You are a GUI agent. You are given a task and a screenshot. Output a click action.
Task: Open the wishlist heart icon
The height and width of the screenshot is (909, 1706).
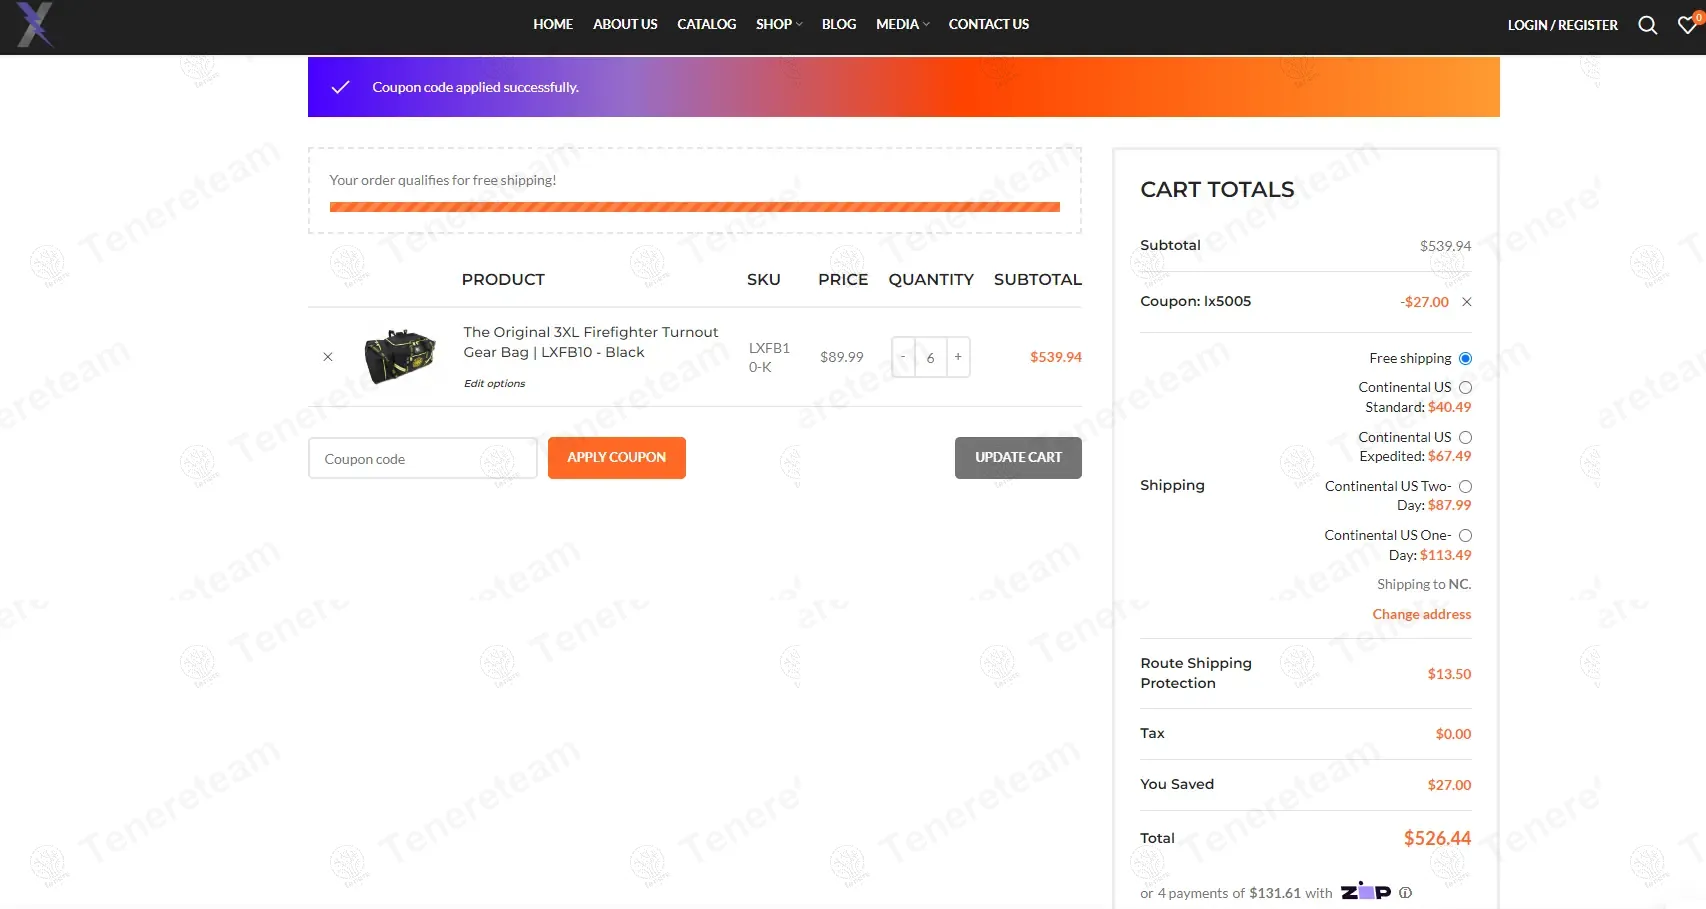point(1687,25)
